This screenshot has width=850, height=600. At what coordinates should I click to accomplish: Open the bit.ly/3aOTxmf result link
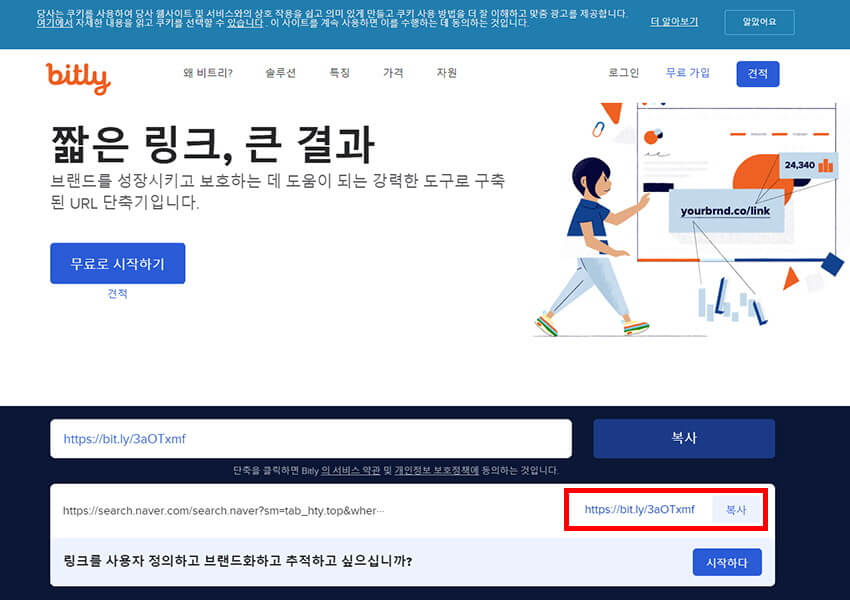coord(640,509)
